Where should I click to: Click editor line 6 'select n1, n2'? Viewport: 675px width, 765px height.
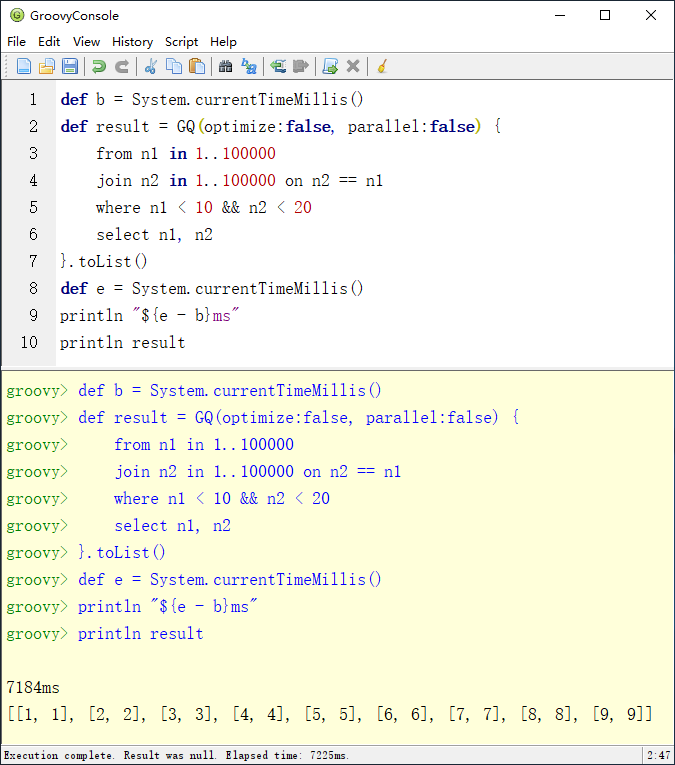click(154, 235)
